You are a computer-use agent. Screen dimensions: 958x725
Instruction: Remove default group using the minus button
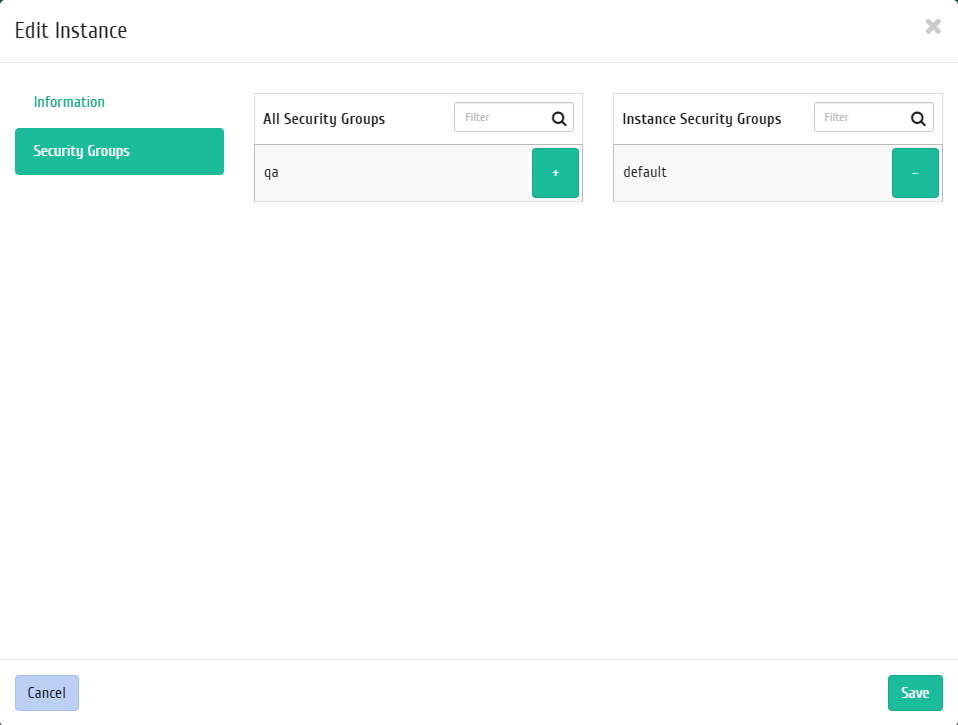click(x=915, y=173)
